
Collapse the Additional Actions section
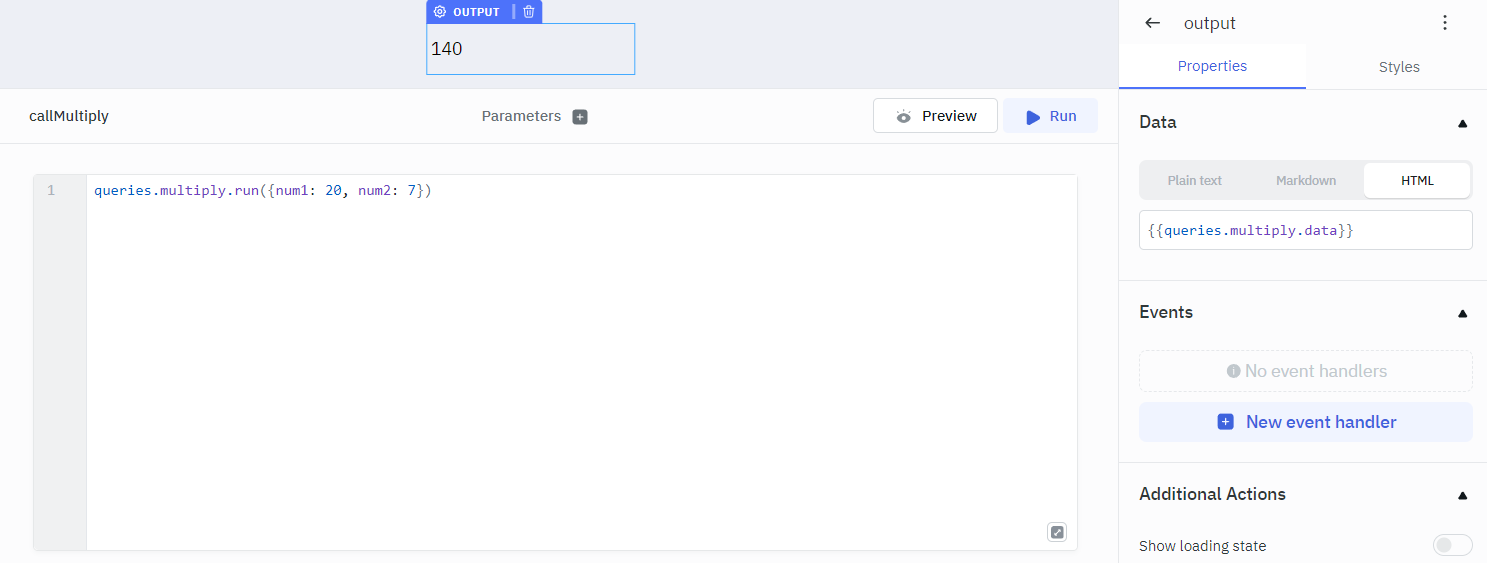tap(1462, 495)
